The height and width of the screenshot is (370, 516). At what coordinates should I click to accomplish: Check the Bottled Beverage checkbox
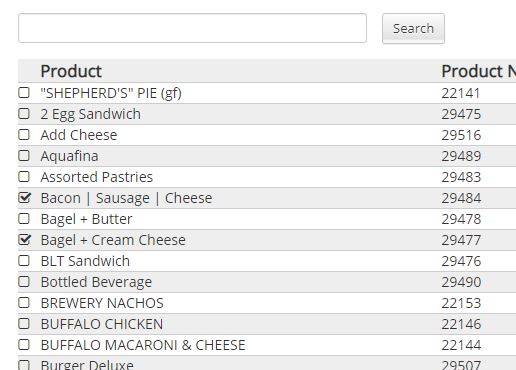tap(24, 281)
